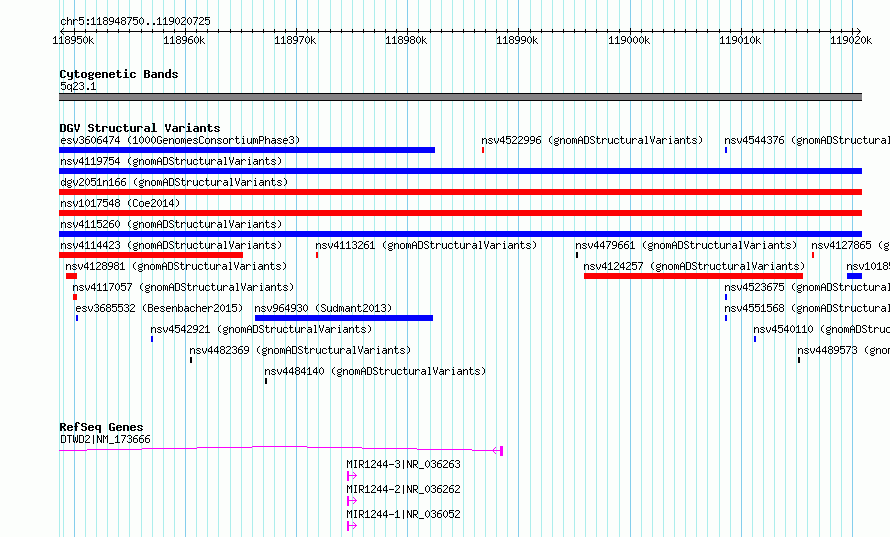Click the nsv4124257 red variant bar
Viewport: 890px width, 537px height.
point(693,276)
